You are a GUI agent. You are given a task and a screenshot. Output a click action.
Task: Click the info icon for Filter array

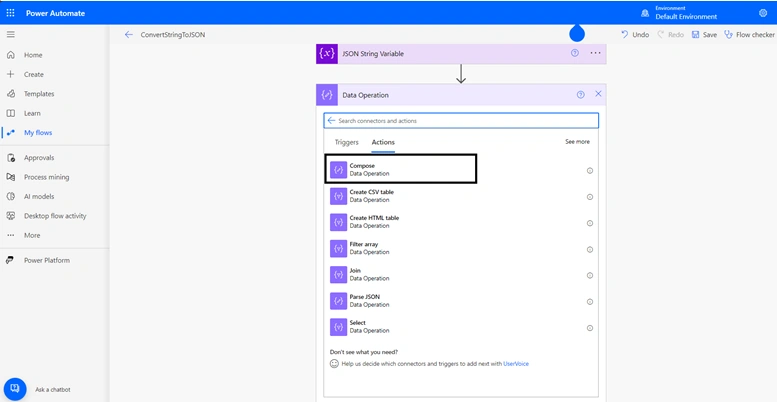tap(590, 249)
